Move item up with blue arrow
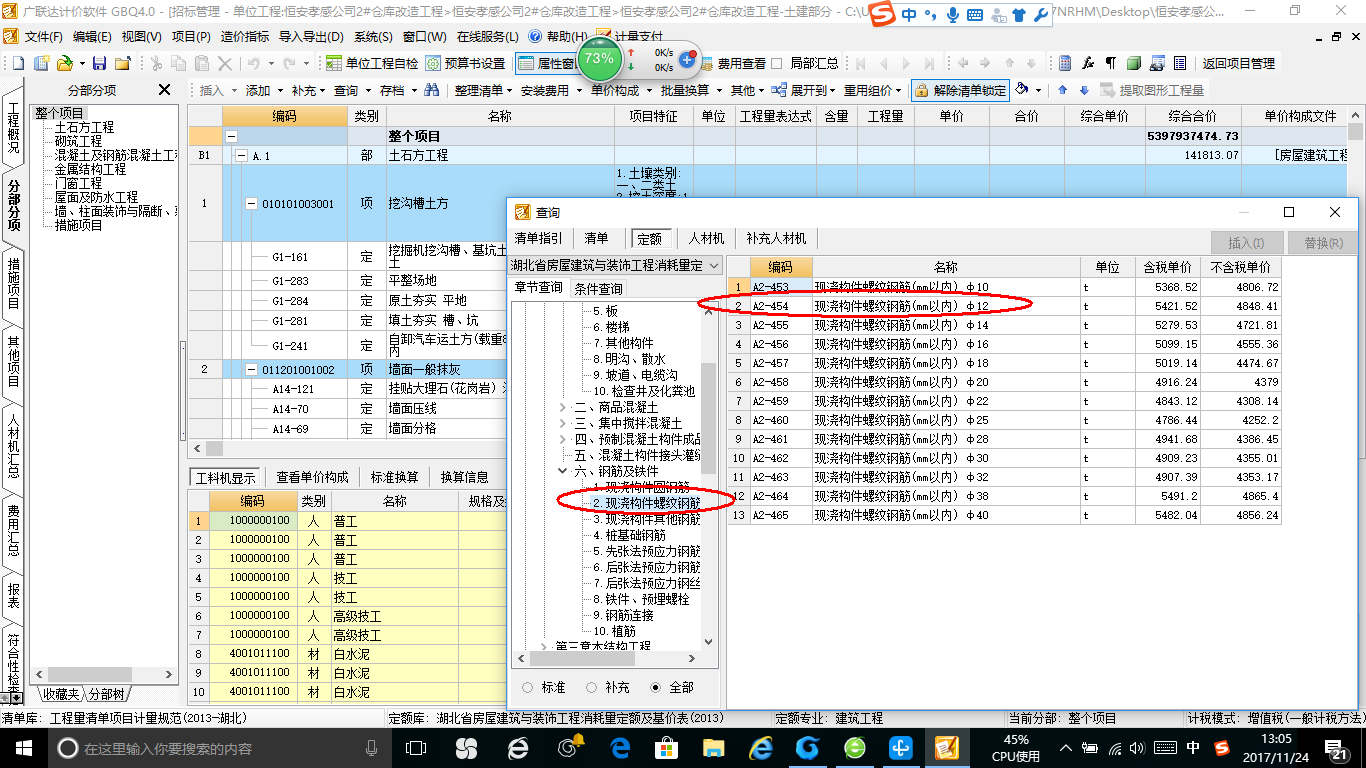The width and height of the screenshot is (1366, 768). click(1061, 90)
